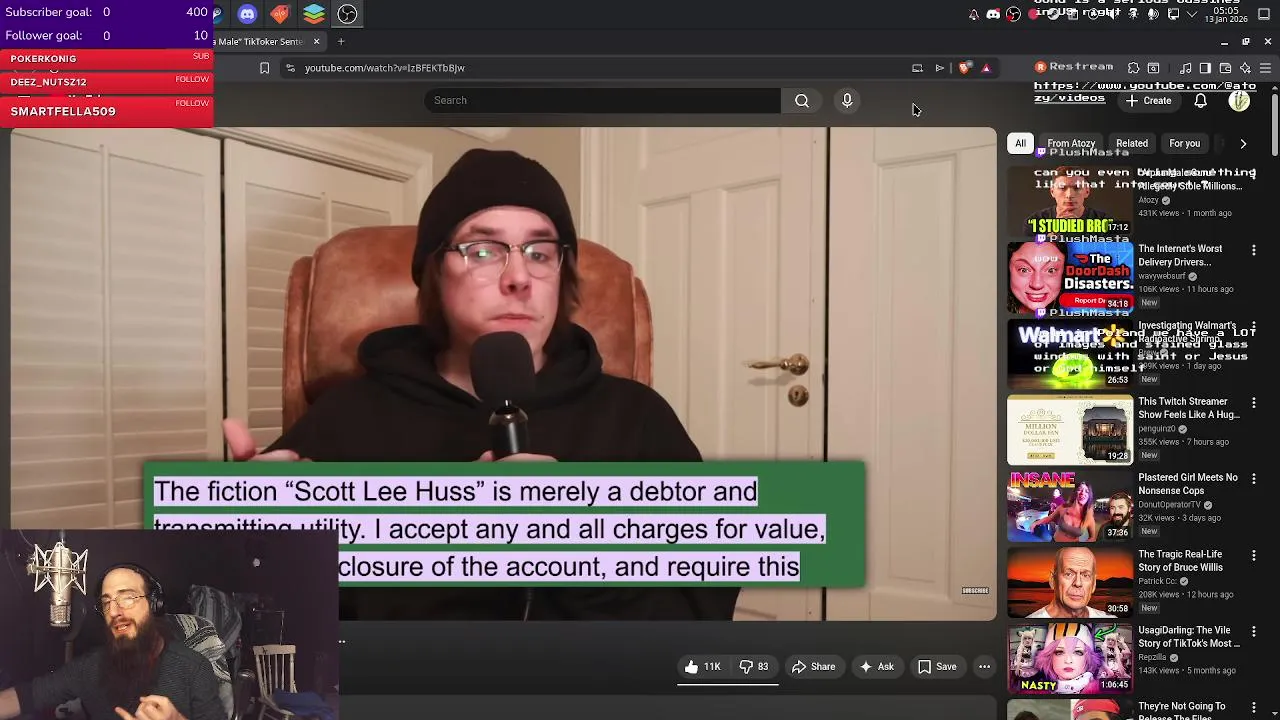This screenshot has width=1280, height=720.
Task: Bookmark this page using the address bar icon
Action: click(x=264, y=68)
